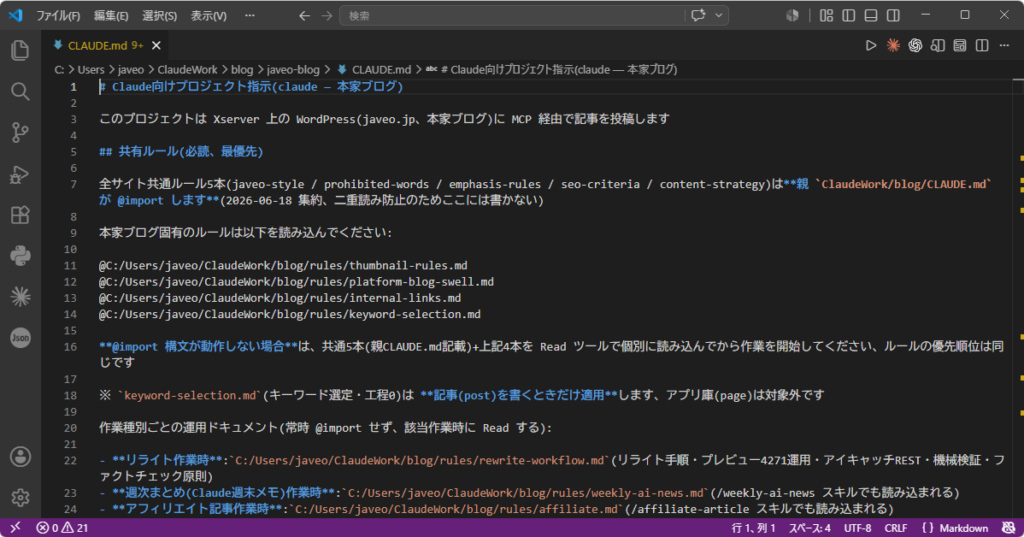Click the ClaudeWork breadcrumb segment
The image size is (1024, 537).
pyautogui.click(x=187, y=69)
